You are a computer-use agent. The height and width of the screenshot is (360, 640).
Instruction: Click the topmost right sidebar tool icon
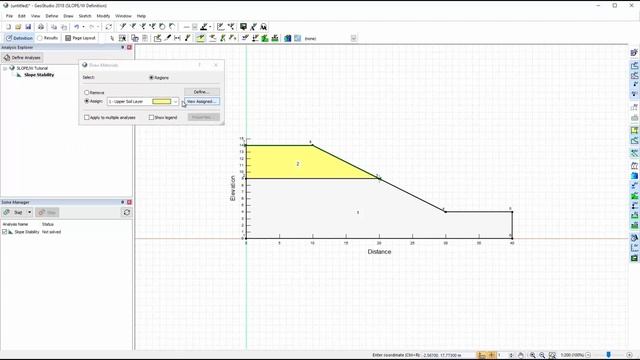[x=634, y=53]
